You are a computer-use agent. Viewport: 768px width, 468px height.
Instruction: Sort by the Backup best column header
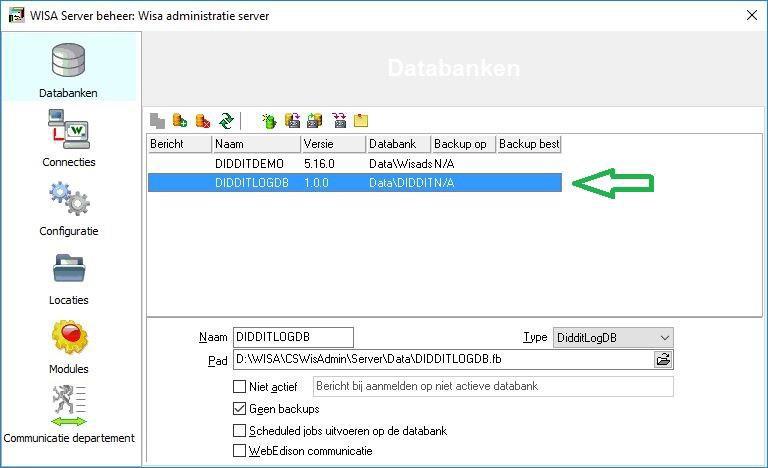(528, 144)
